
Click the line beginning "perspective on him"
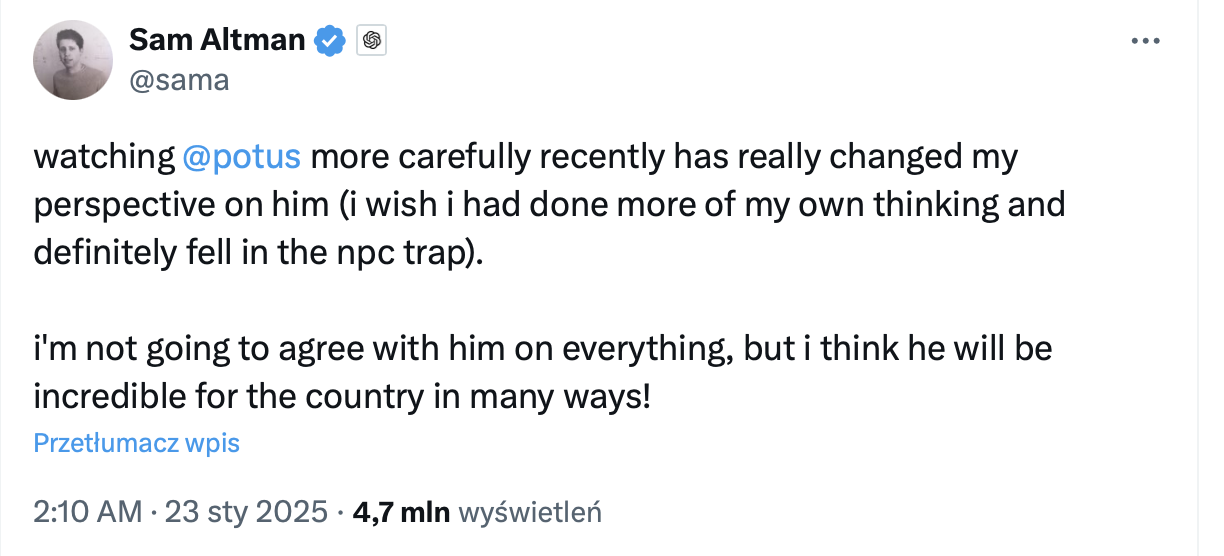(x=548, y=205)
